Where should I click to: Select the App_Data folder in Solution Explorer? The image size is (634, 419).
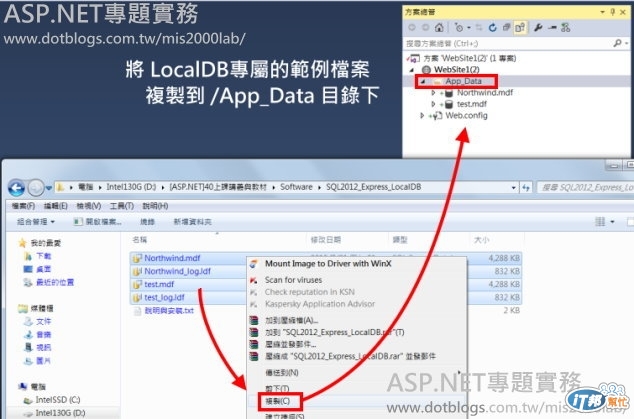coord(463,81)
